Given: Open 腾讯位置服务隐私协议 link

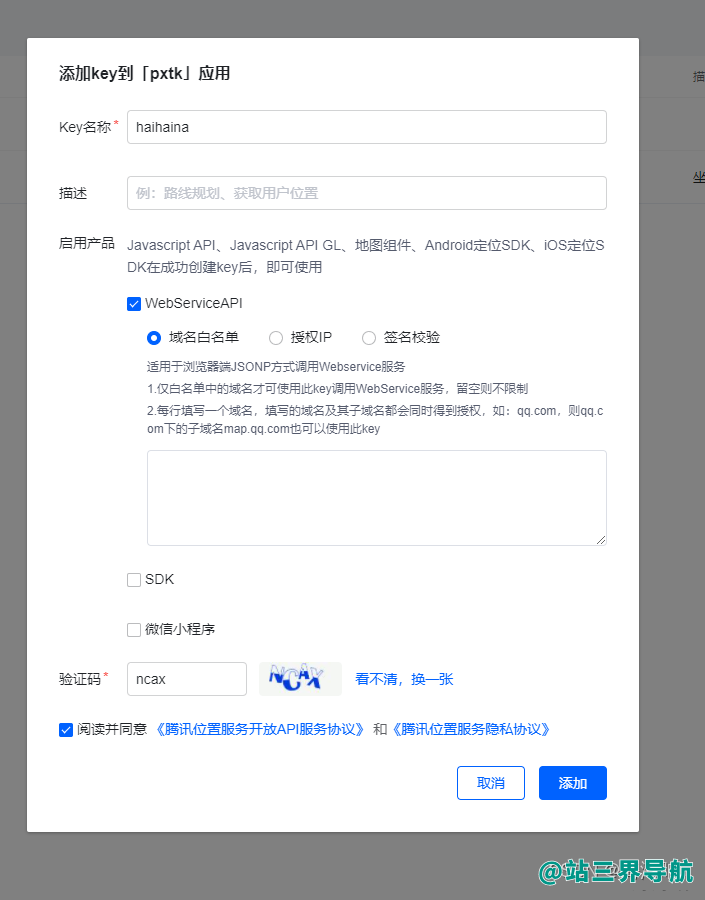Looking at the screenshot, I should (471, 729).
